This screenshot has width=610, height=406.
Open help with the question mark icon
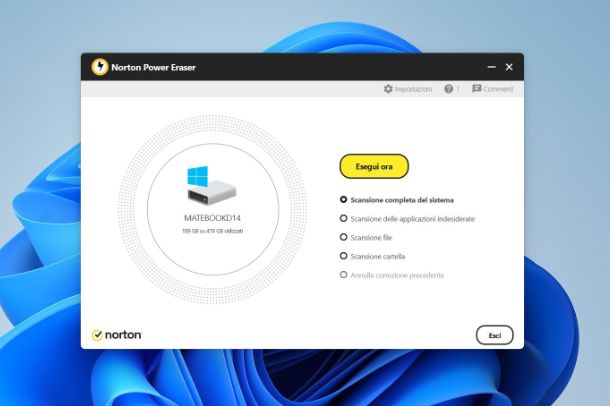coord(449,89)
